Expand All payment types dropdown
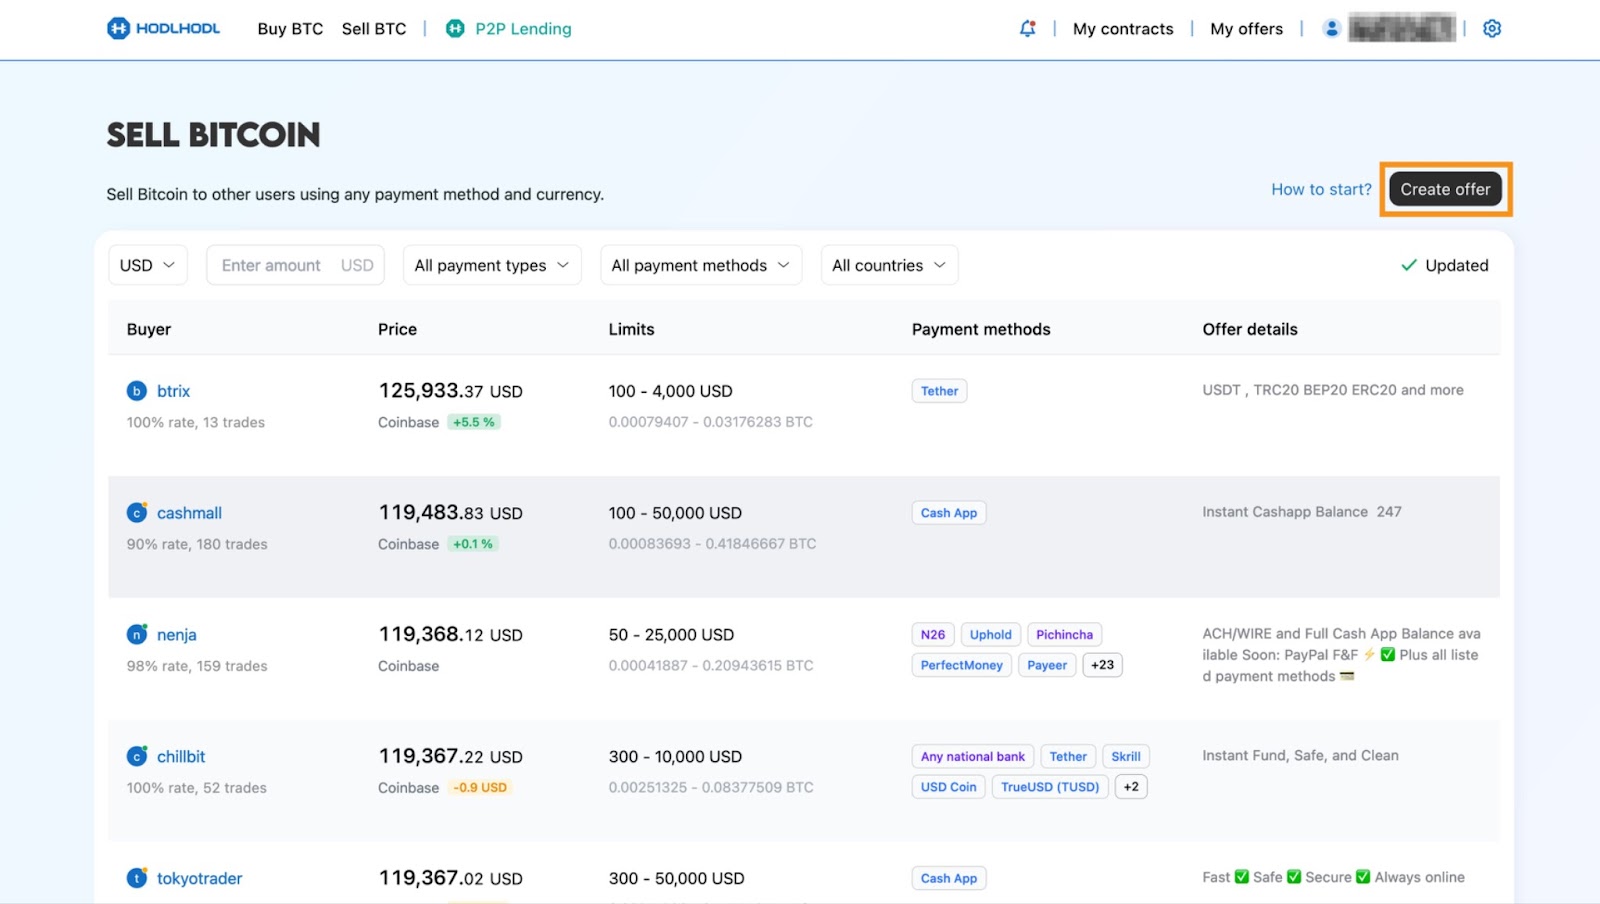The height and width of the screenshot is (904, 1600). click(x=492, y=265)
